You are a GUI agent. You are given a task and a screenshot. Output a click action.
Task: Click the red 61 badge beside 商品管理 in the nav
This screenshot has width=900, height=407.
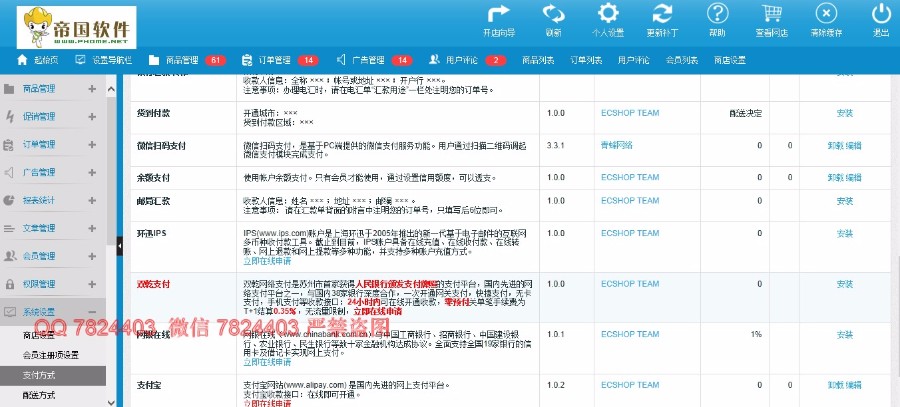tap(215, 60)
